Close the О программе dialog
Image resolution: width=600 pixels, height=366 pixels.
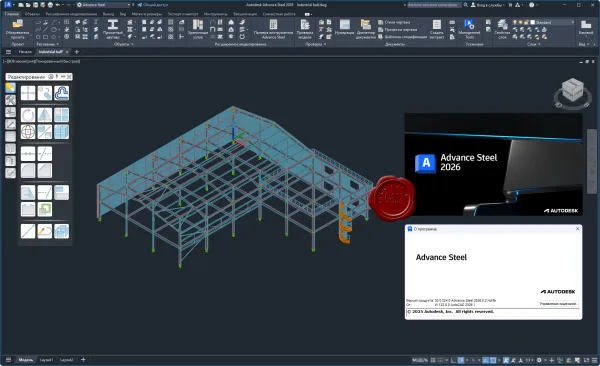[x=577, y=229]
